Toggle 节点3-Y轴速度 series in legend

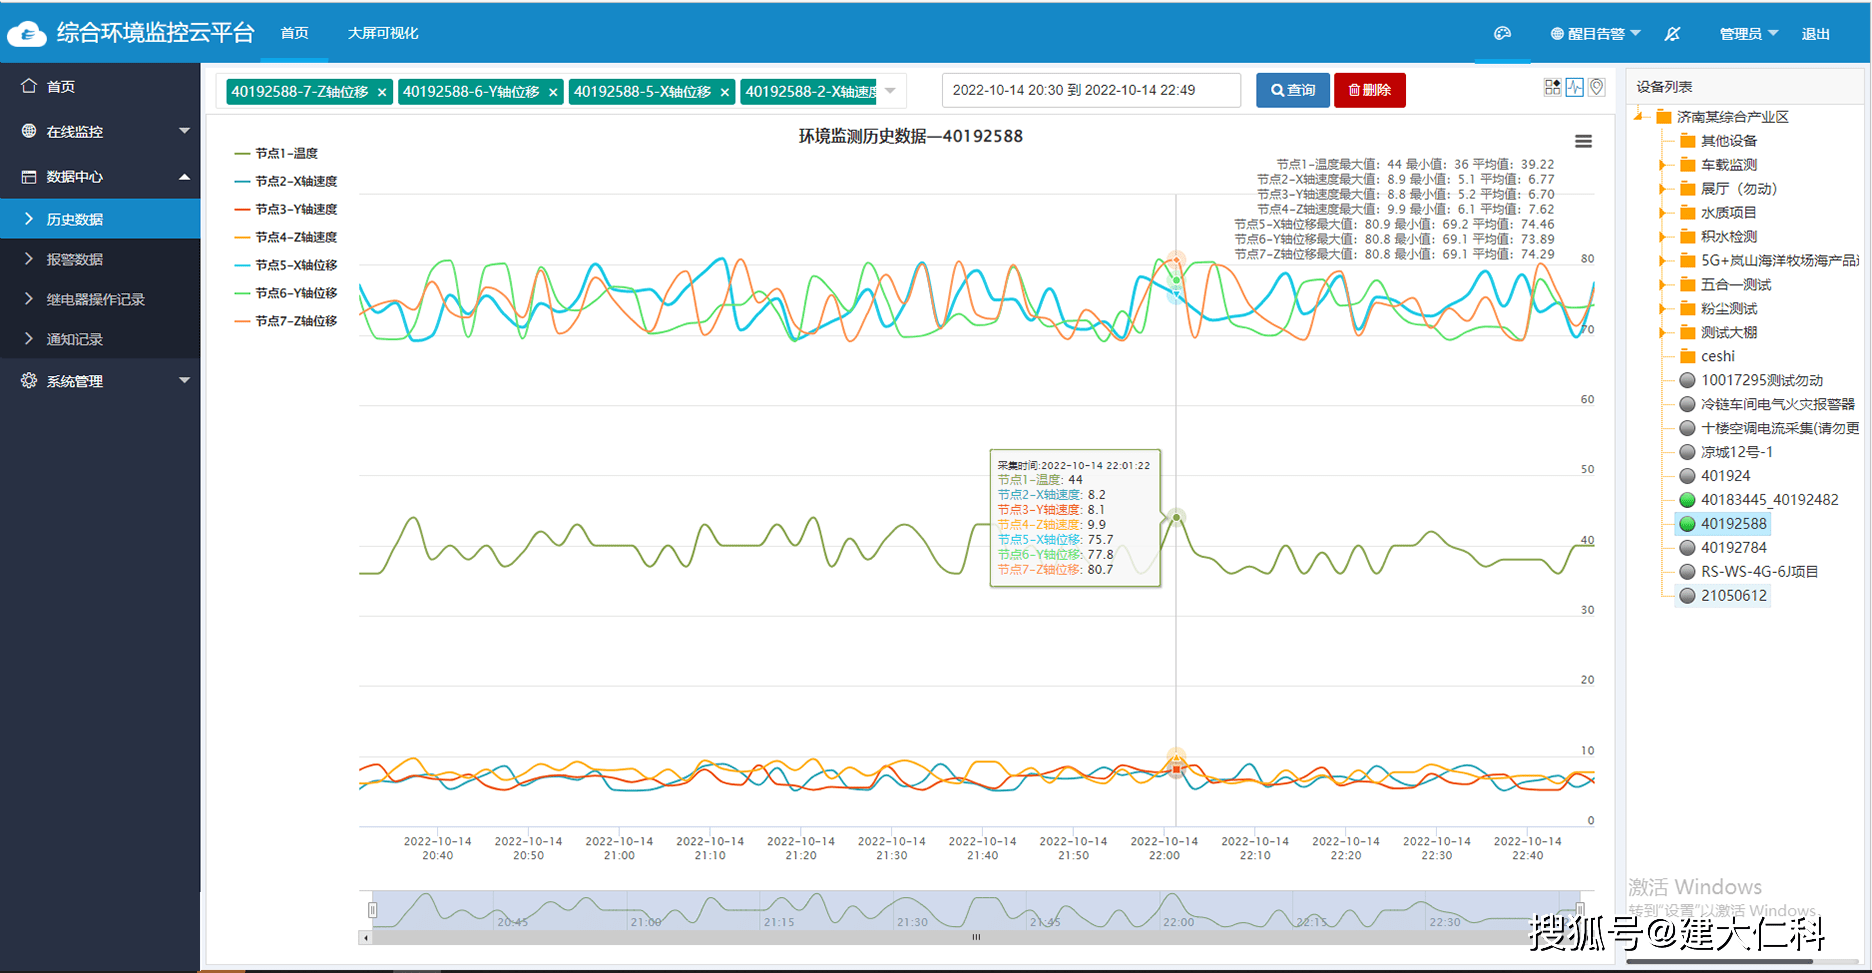(x=286, y=209)
